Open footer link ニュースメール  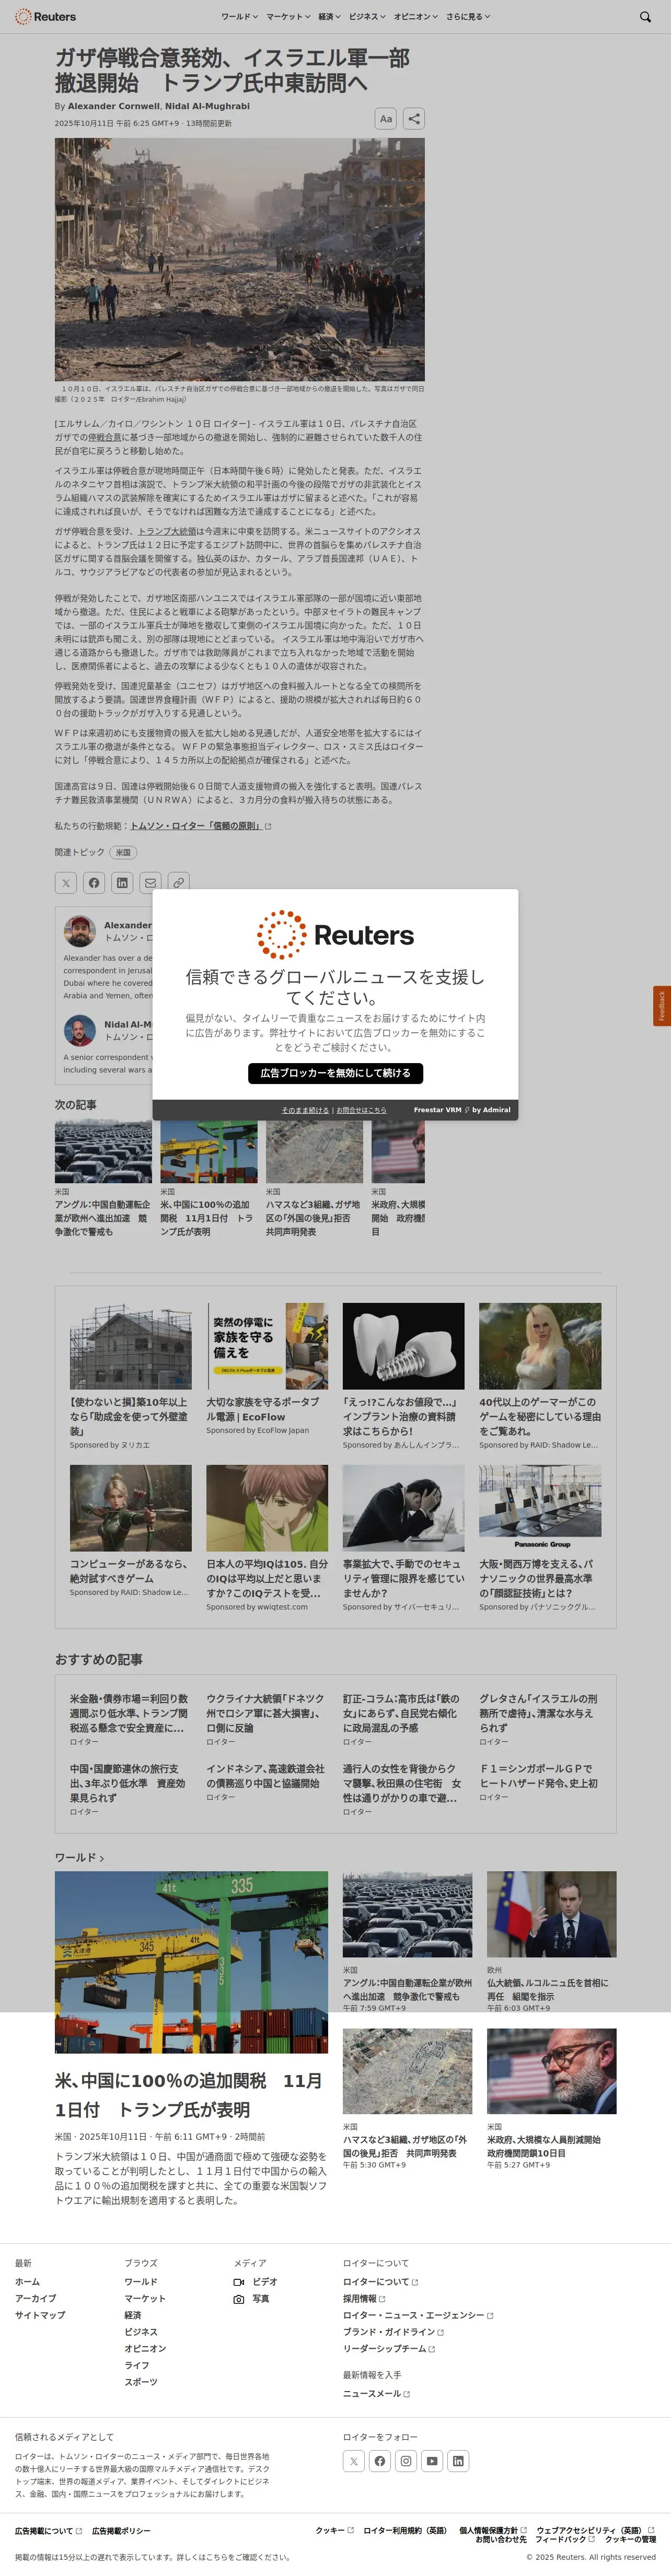[376, 2393]
